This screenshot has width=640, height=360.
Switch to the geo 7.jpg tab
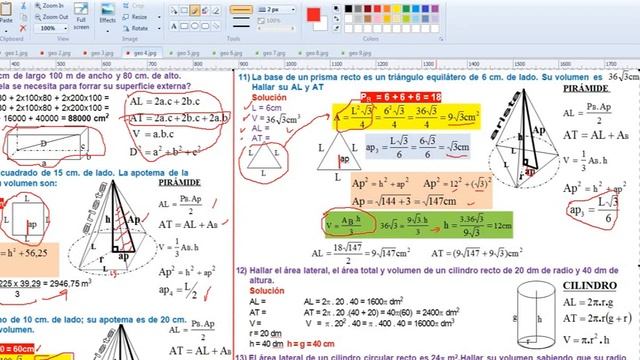pyautogui.click(x=270, y=53)
